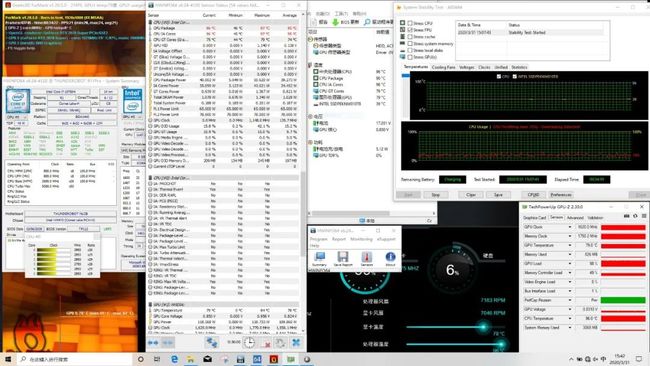Open Sensors thermometer icon in HWiNFO64

366,258
